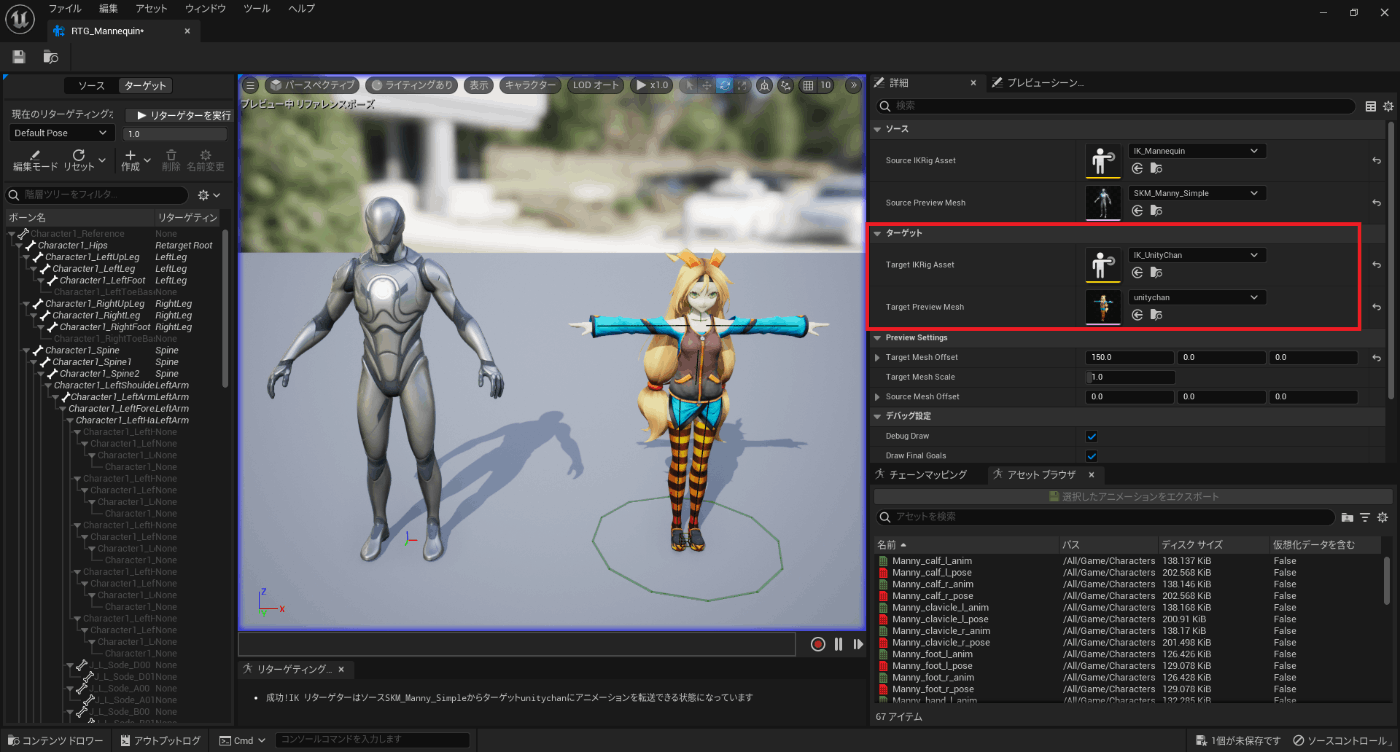Toggle the Draw Final Goals checkbox
Image resolution: width=1400 pixels, height=752 pixels.
1091,456
